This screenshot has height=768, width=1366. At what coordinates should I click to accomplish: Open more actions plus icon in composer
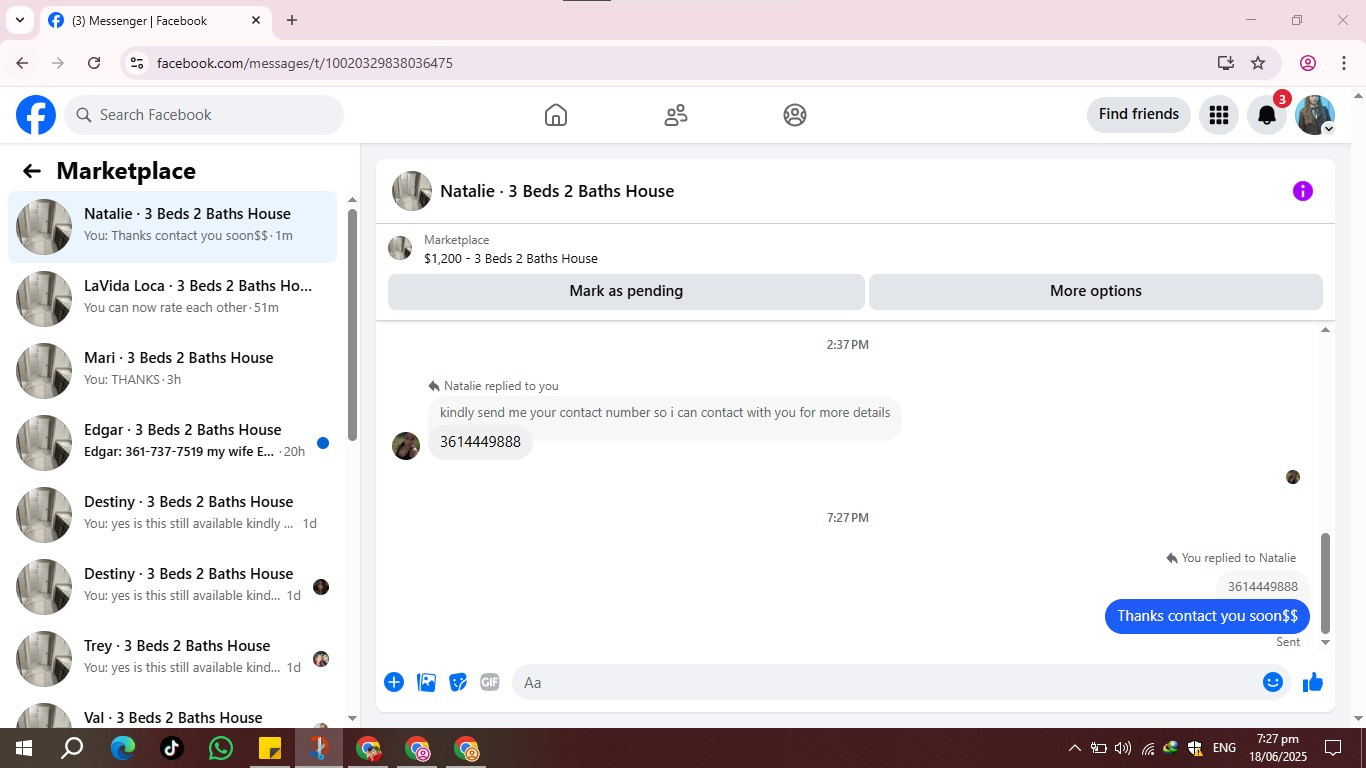pyautogui.click(x=394, y=682)
